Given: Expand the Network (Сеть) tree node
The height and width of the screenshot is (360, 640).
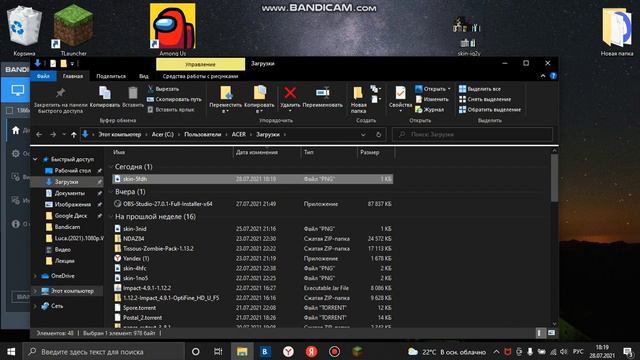Looking at the screenshot, I should click(x=36, y=306).
